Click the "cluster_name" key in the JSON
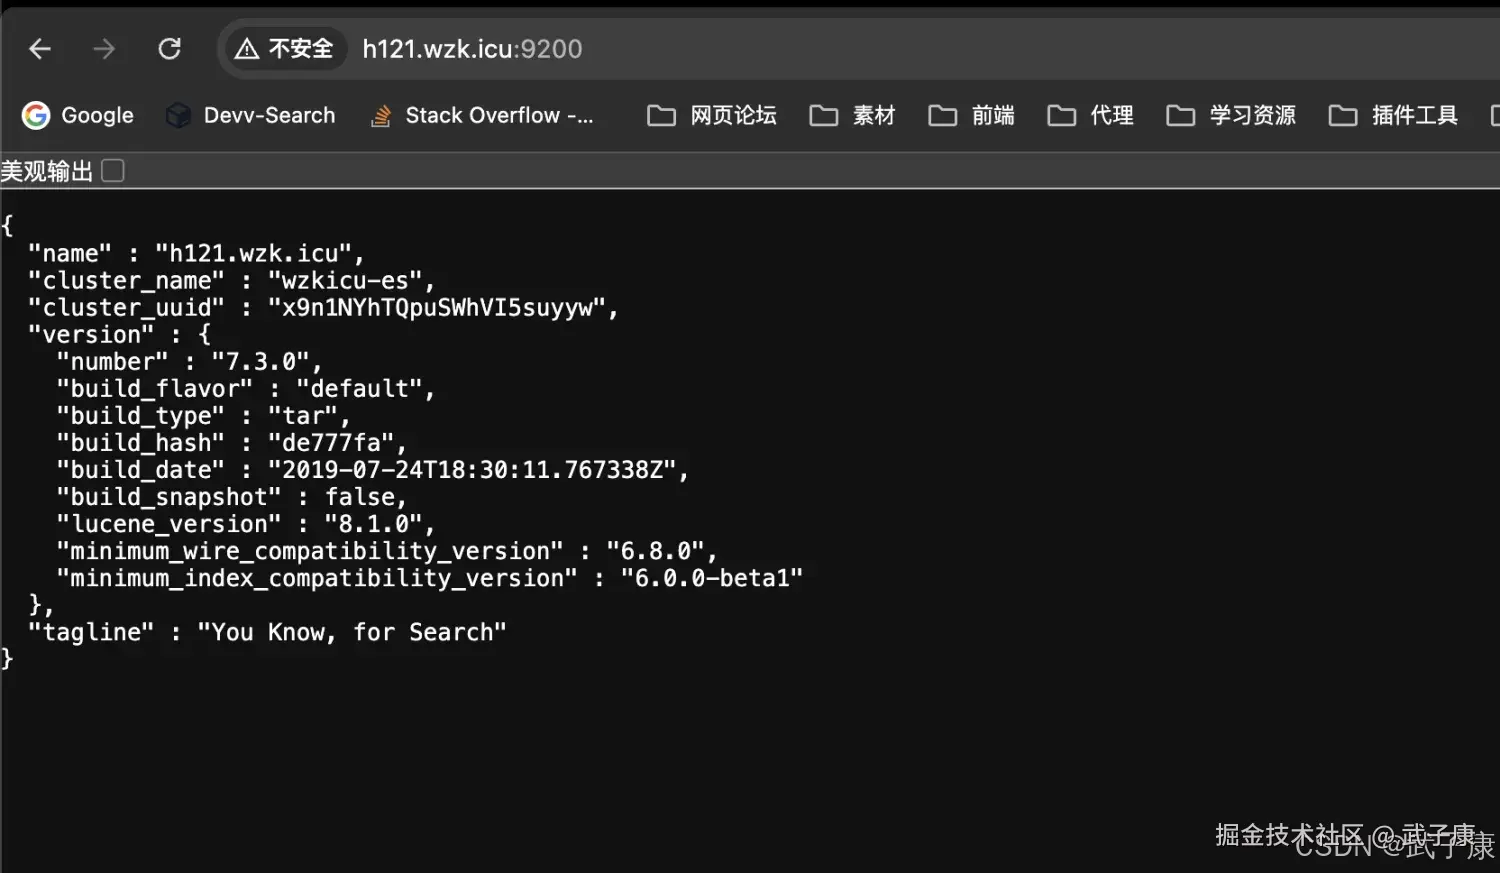This screenshot has width=1500, height=873. click(127, 281)
